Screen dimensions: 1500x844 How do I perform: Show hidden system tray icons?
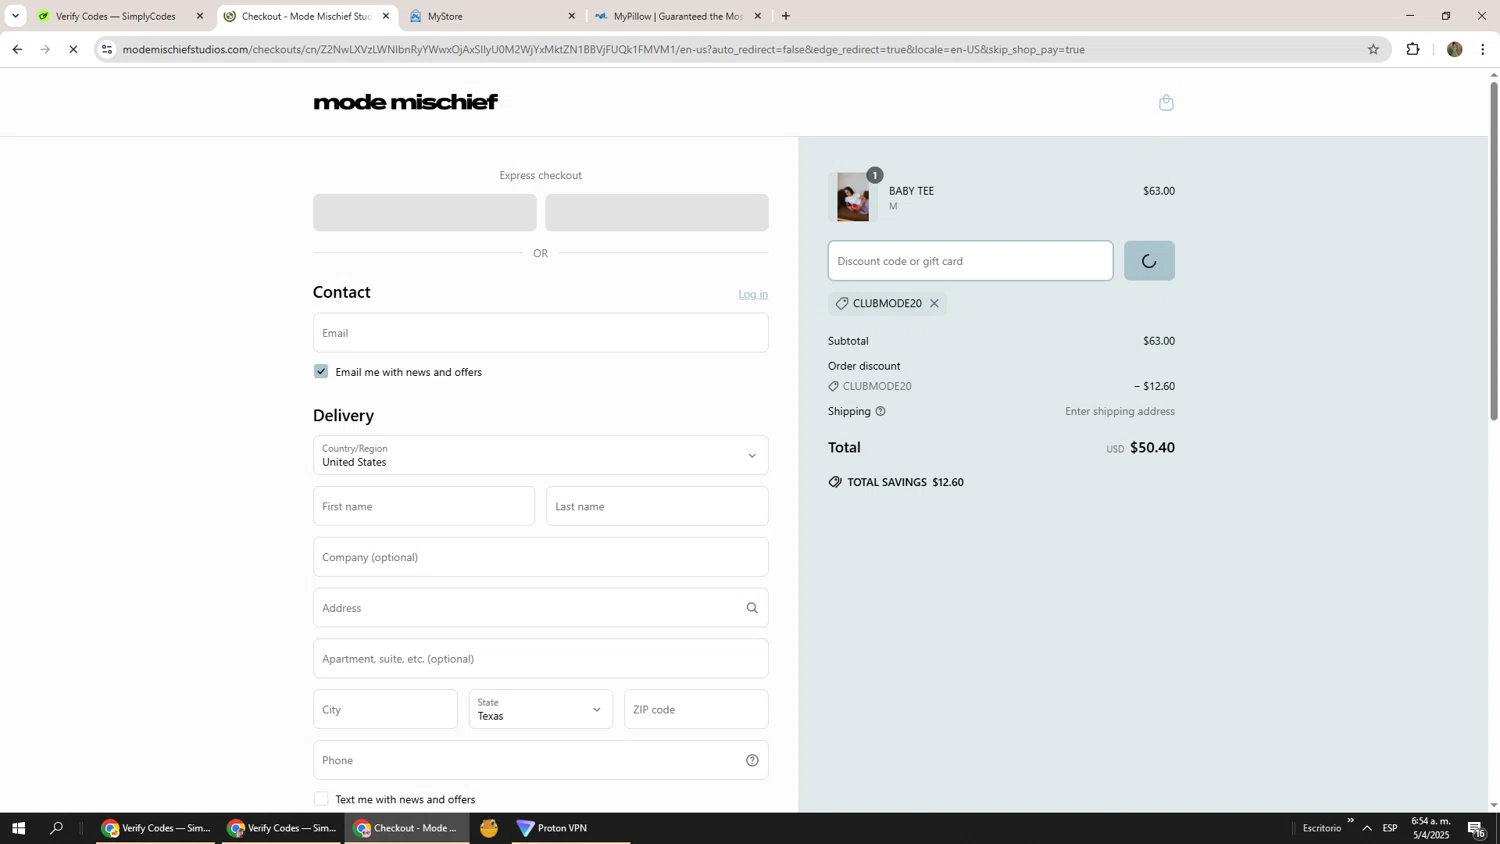coord(1367,828)
